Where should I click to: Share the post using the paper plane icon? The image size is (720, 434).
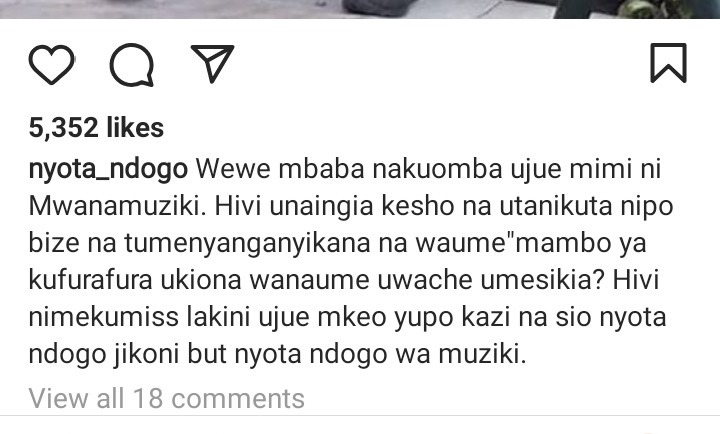tap(212, 63)
